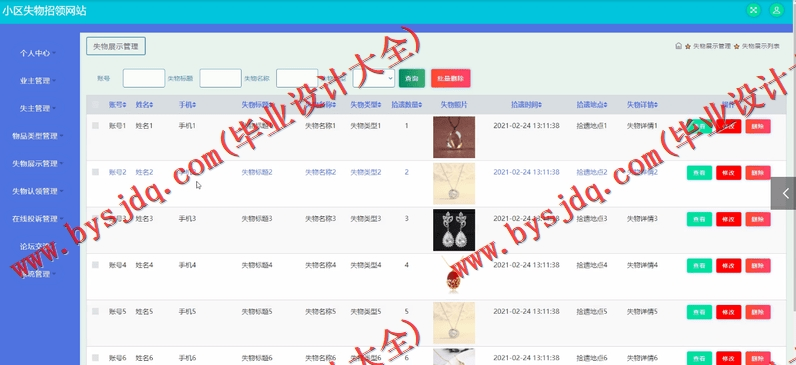The image size is (796, 365).
Task: Click 查看 button for 账号3 row
Action: tap(699, 219)
